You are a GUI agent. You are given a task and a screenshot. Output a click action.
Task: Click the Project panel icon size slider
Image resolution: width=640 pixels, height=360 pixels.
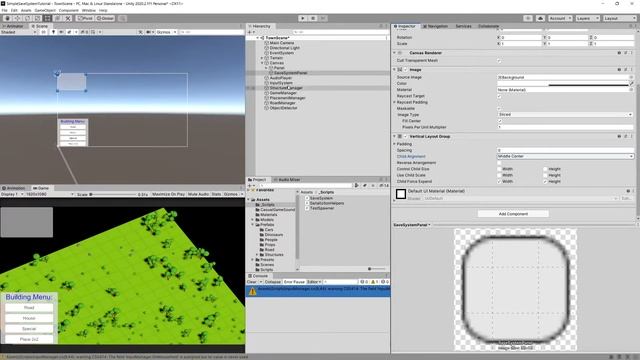376,269
